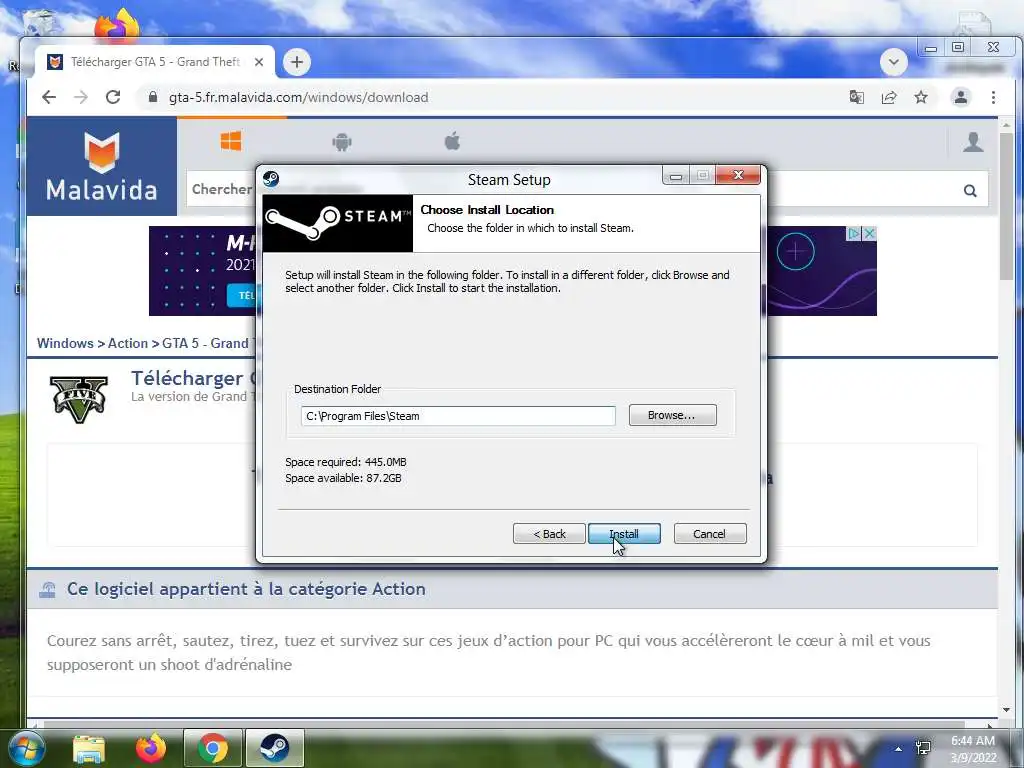1024x768 pixels.
Task: Click the Chrome forward arrow
Action: click(81, 97)
